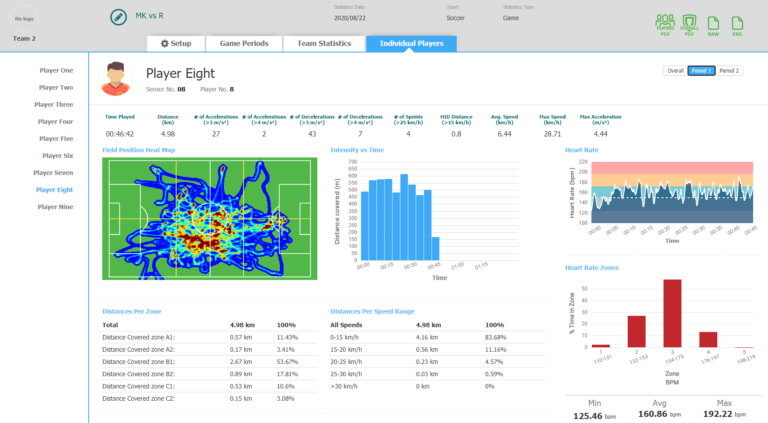Export the Overall PDF report
The width and height of the screenshot is (768, 423).
(x=689, y=25)
